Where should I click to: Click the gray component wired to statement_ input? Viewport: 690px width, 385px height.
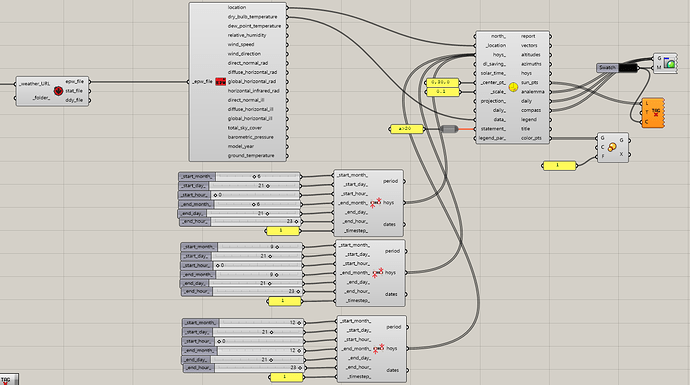point(449,129)
